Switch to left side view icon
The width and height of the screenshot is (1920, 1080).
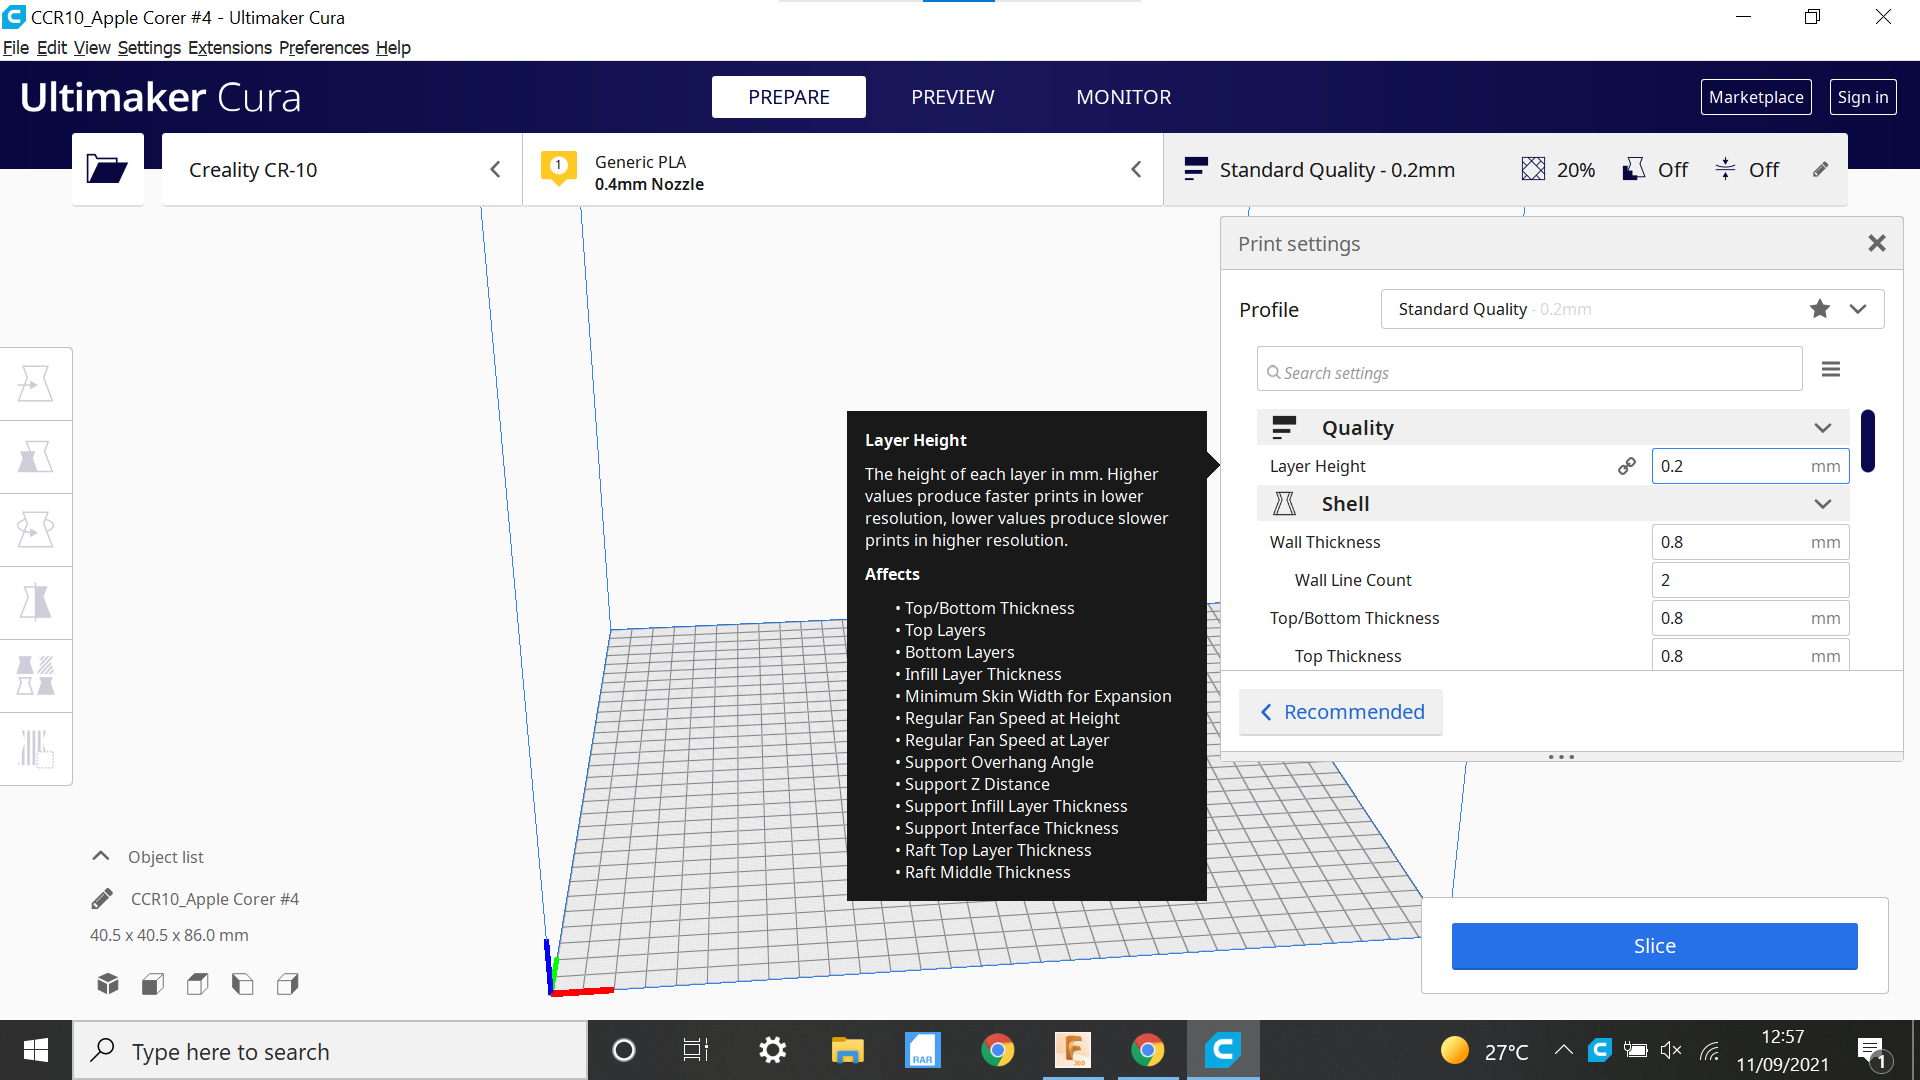coord(243,984)
